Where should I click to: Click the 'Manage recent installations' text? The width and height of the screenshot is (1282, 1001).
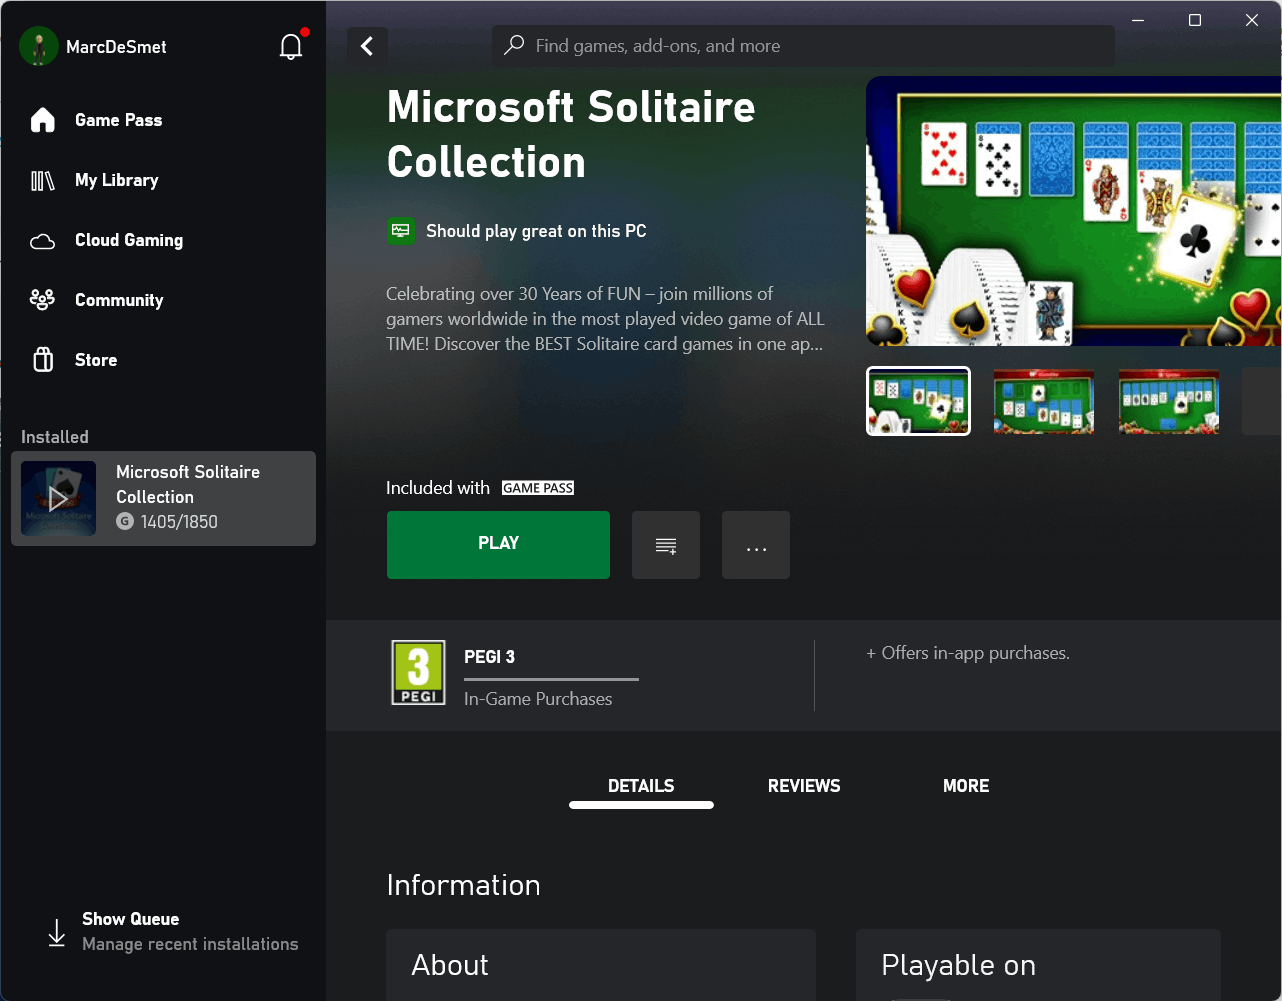[190, 944]
